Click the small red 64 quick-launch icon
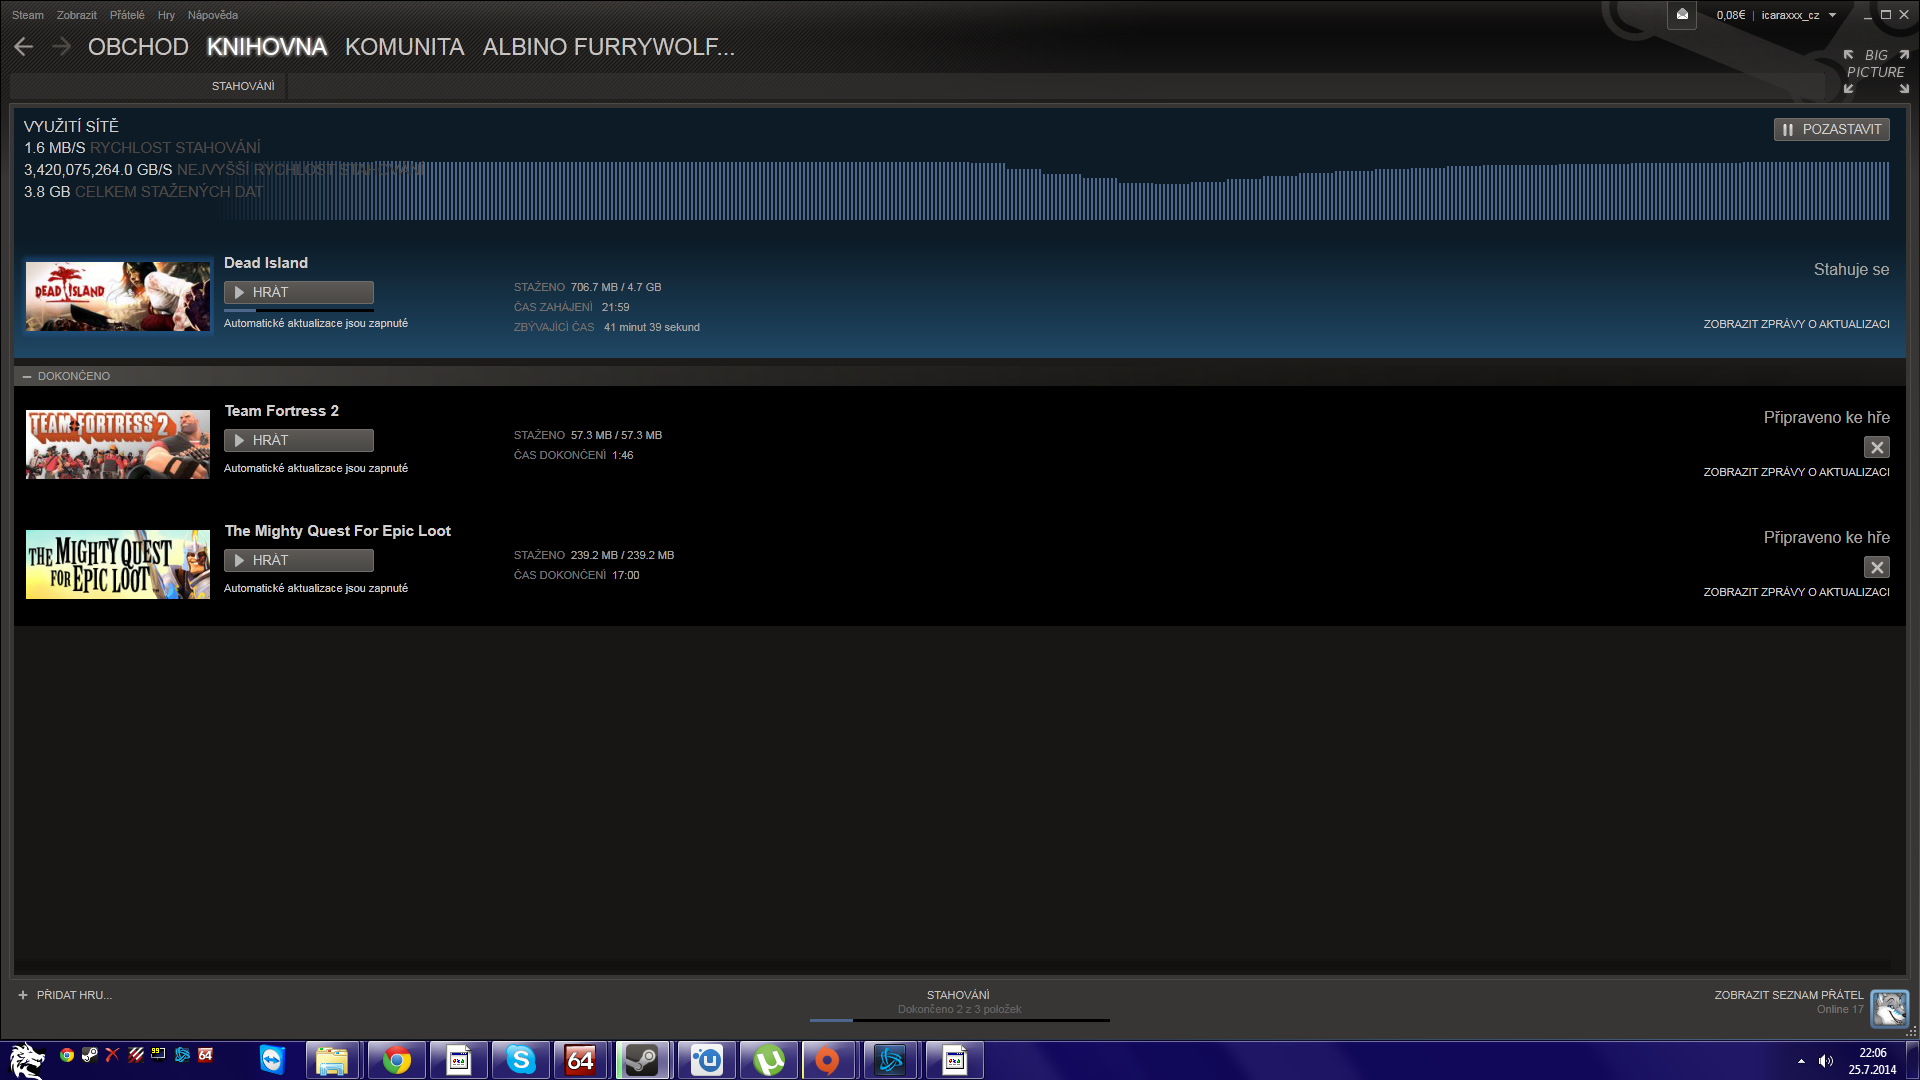The height and width of the screenshot is (1080, 1920). (205, 1055)
